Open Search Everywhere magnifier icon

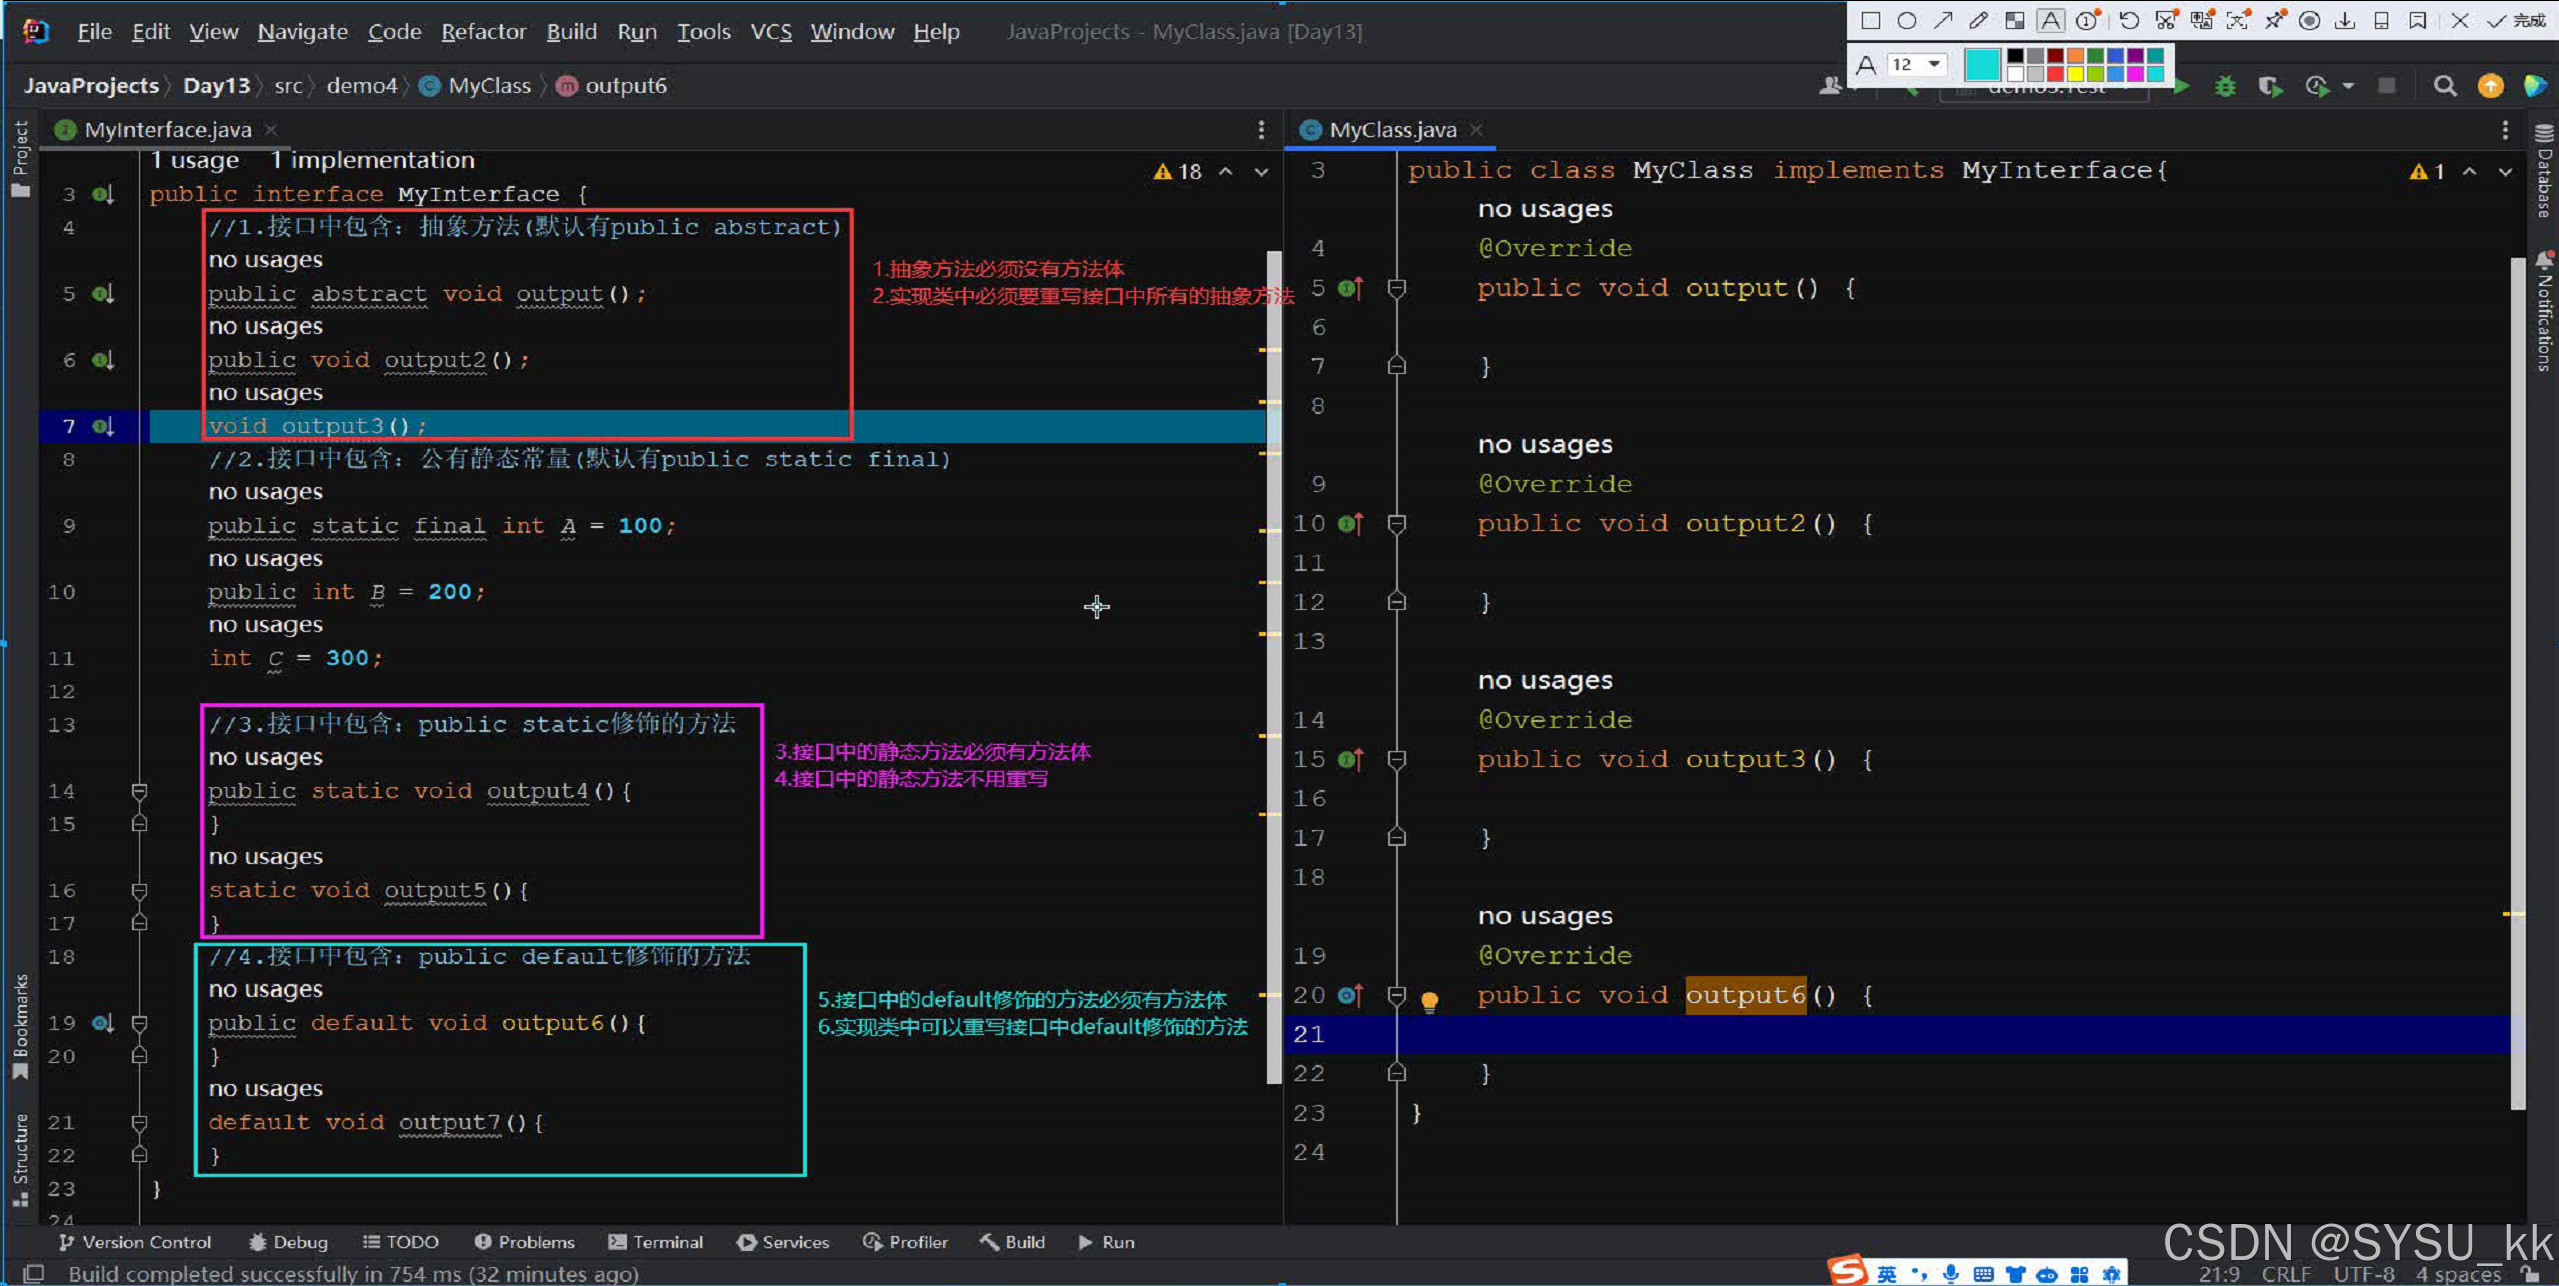click(x=2445, y=87)
